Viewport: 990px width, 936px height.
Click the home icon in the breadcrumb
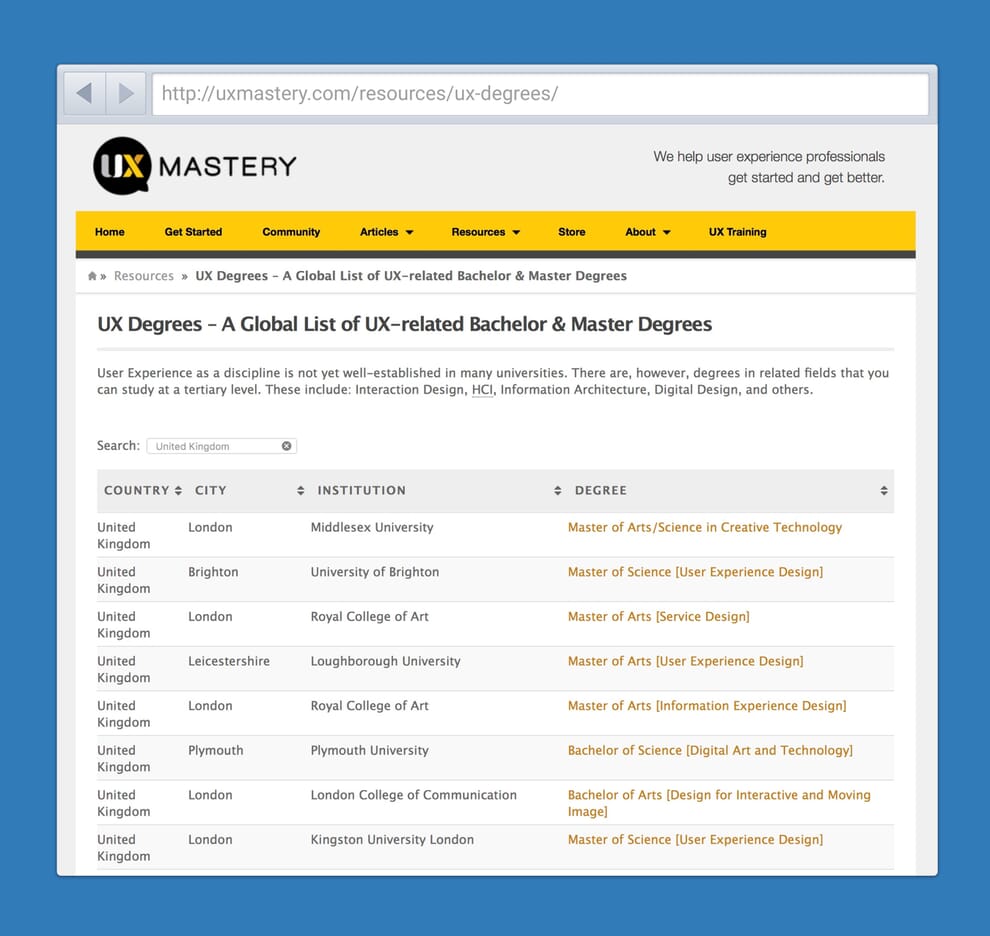(x=92, y=276)
